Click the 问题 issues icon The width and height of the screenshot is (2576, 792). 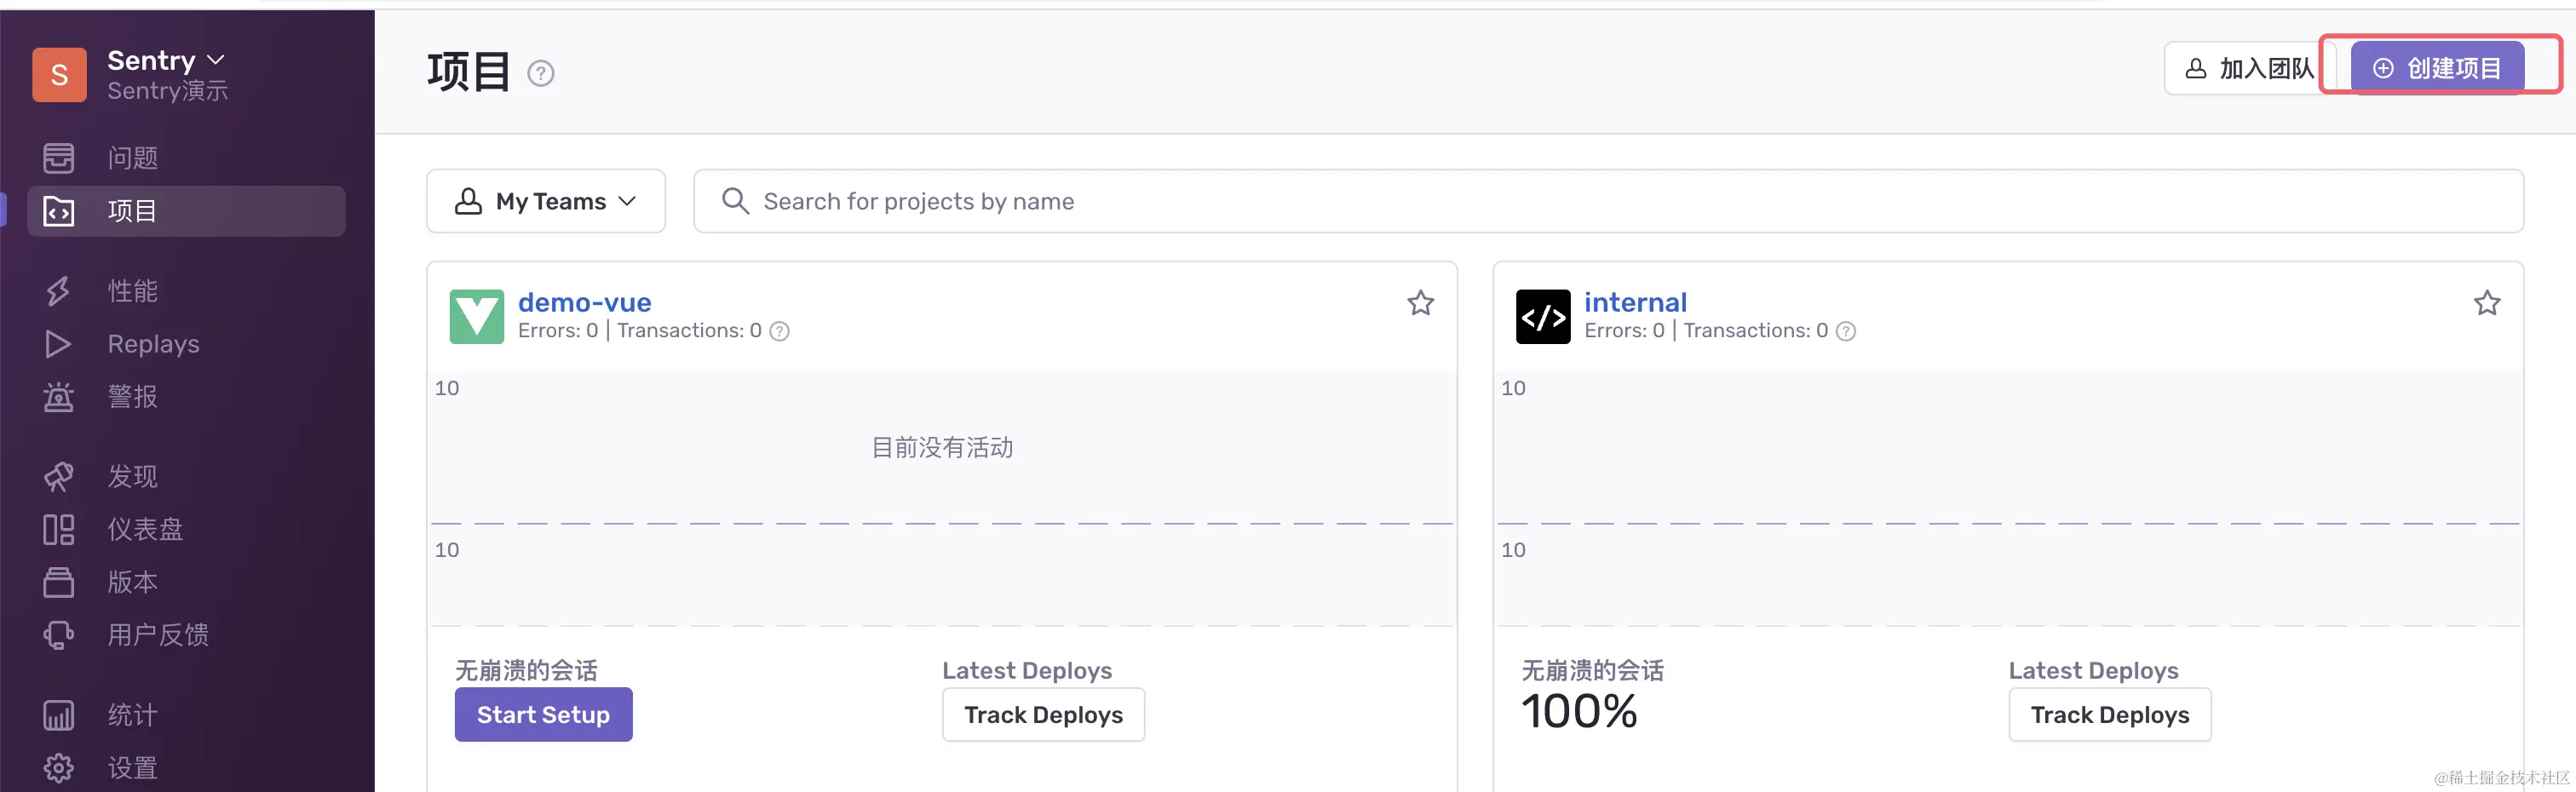(x=58, y=158)
